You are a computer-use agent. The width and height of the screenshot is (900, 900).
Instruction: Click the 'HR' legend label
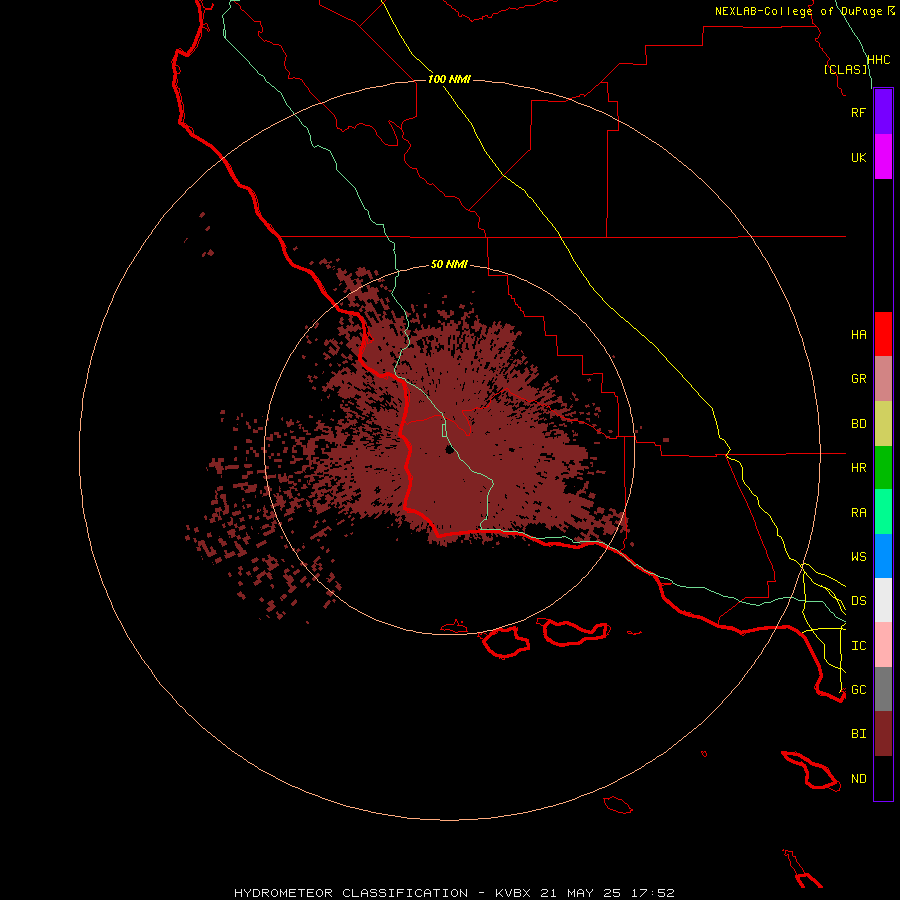[858, 468]
